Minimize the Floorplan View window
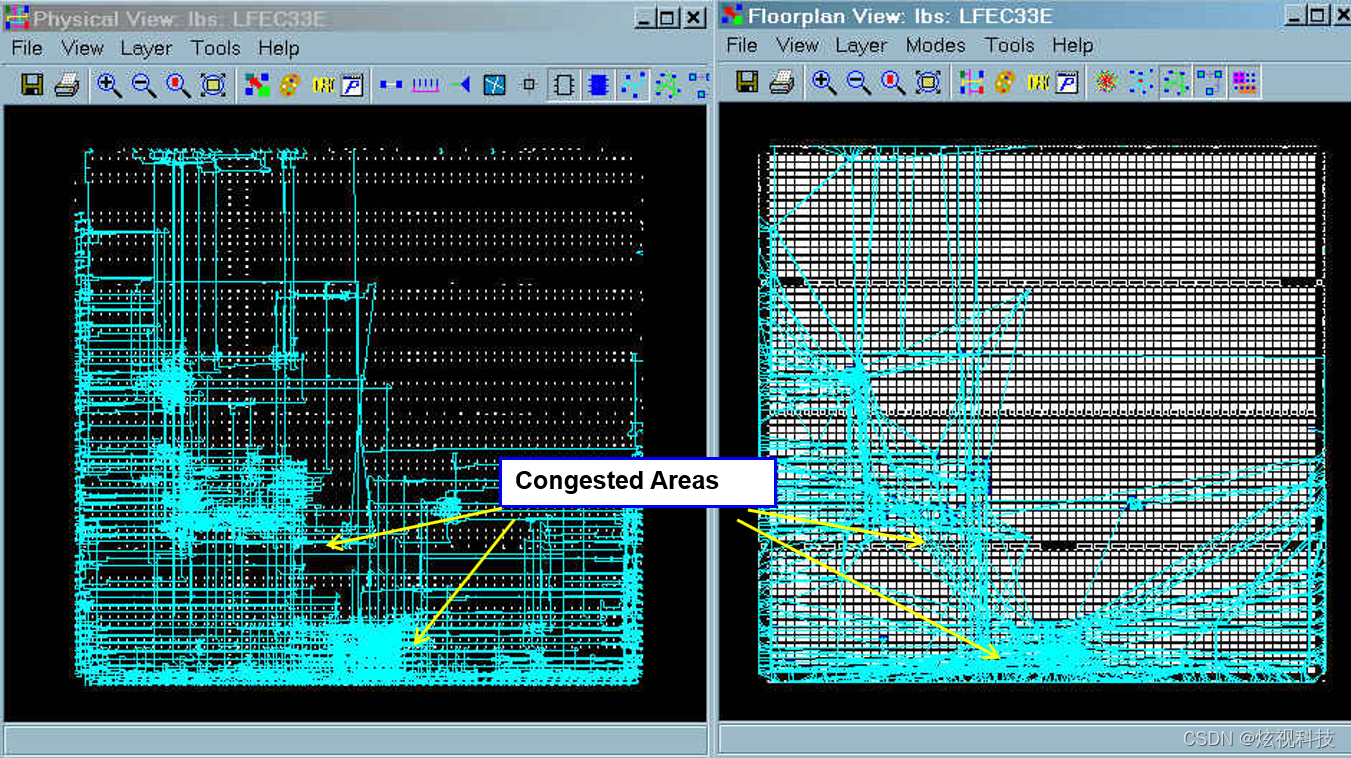The image size is (1351, 758). pos(1296,16)
